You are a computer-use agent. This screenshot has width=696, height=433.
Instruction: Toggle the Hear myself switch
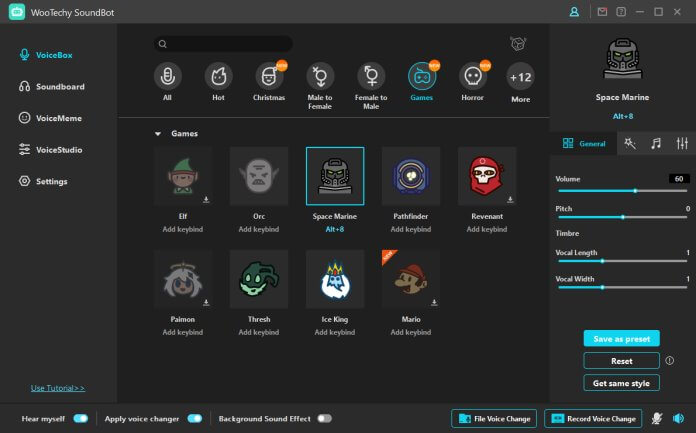[81, 418]
